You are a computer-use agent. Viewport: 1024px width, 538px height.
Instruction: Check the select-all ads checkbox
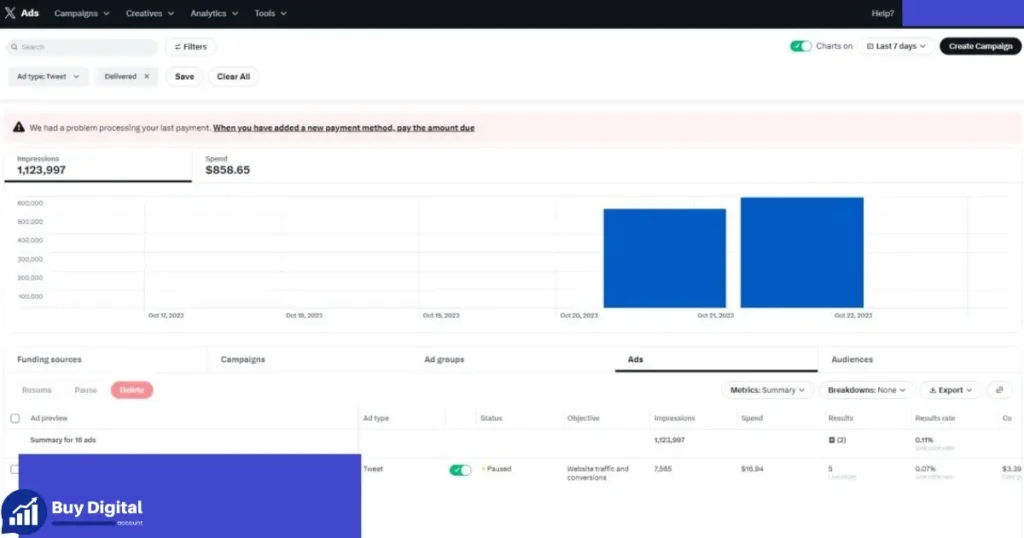coord(15,419)
